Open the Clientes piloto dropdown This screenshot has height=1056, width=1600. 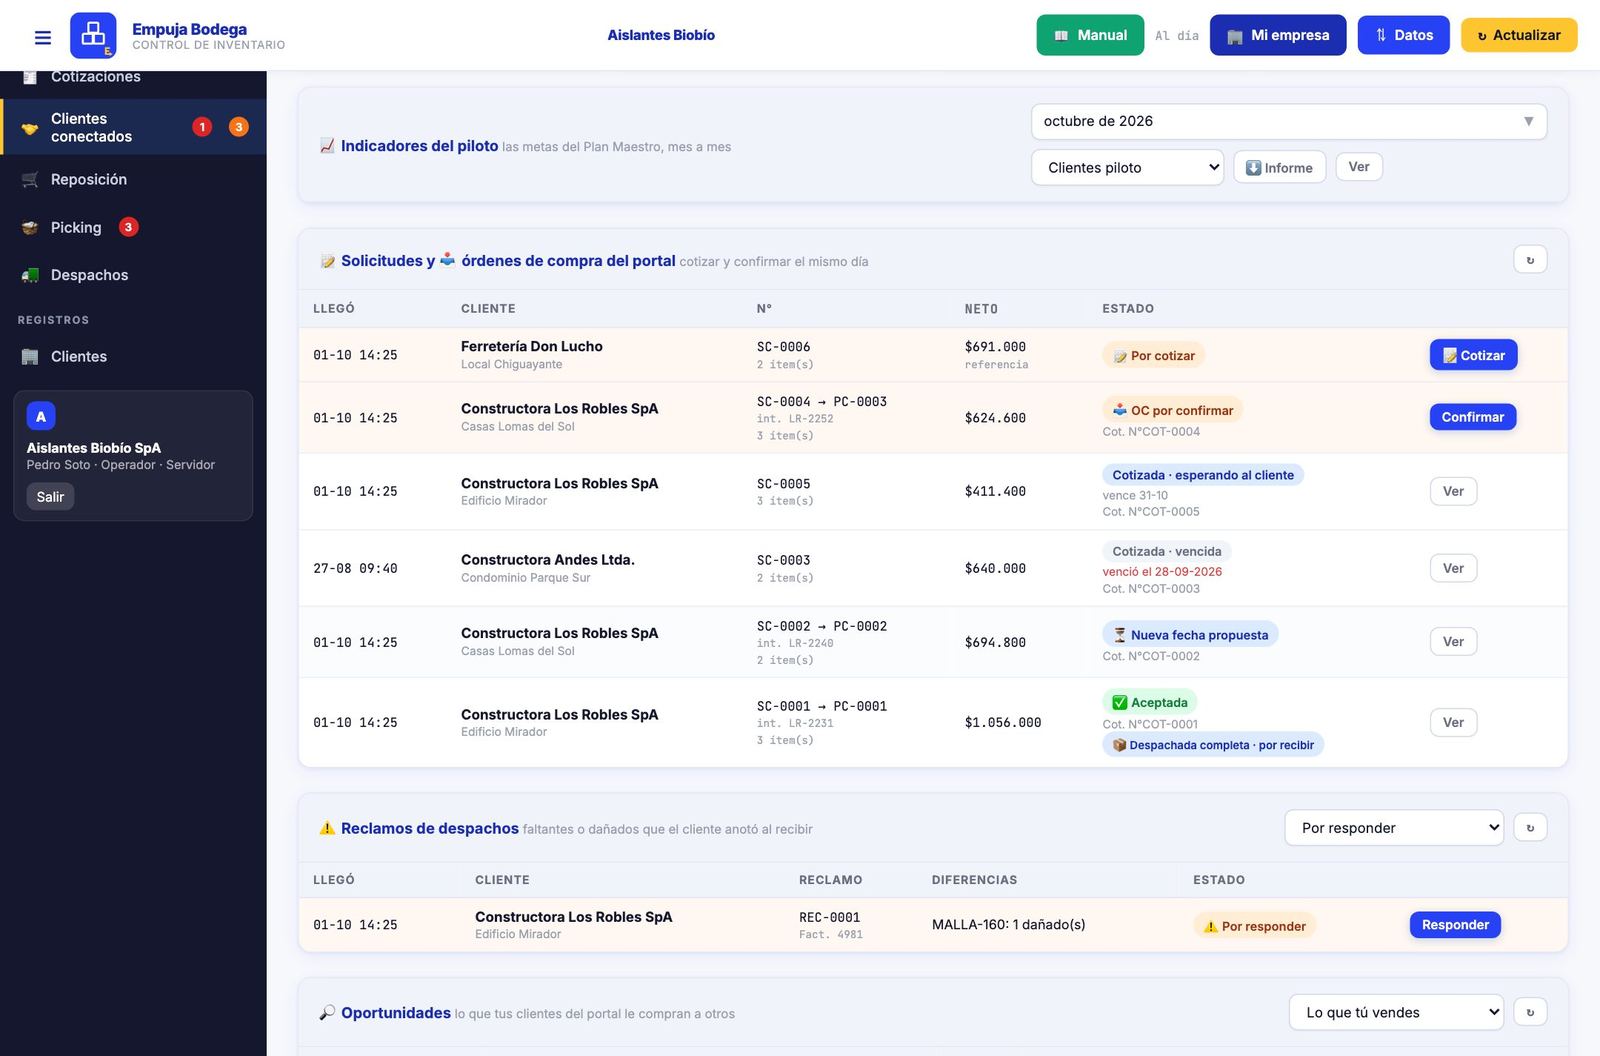[1128, 167]
